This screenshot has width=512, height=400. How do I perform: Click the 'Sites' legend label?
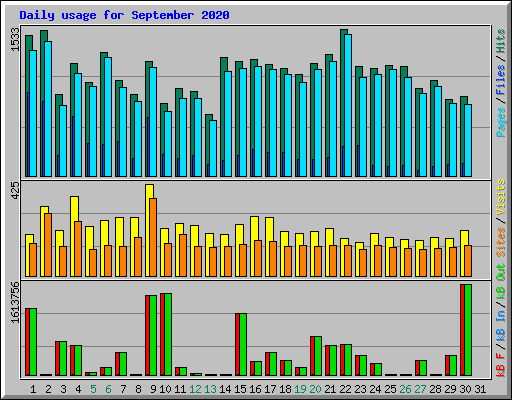pyautogui.click(x=500, y=242)
